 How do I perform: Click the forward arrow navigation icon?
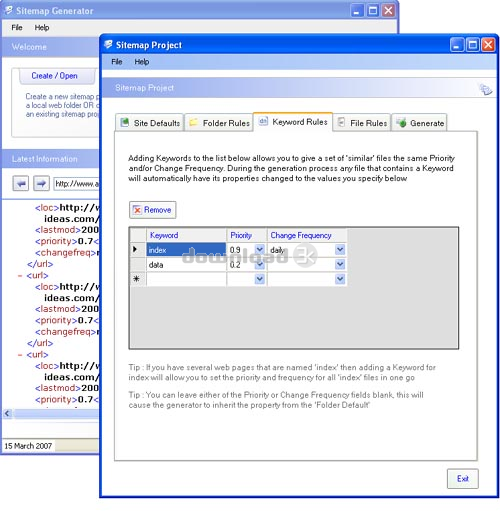pos(41,183)
